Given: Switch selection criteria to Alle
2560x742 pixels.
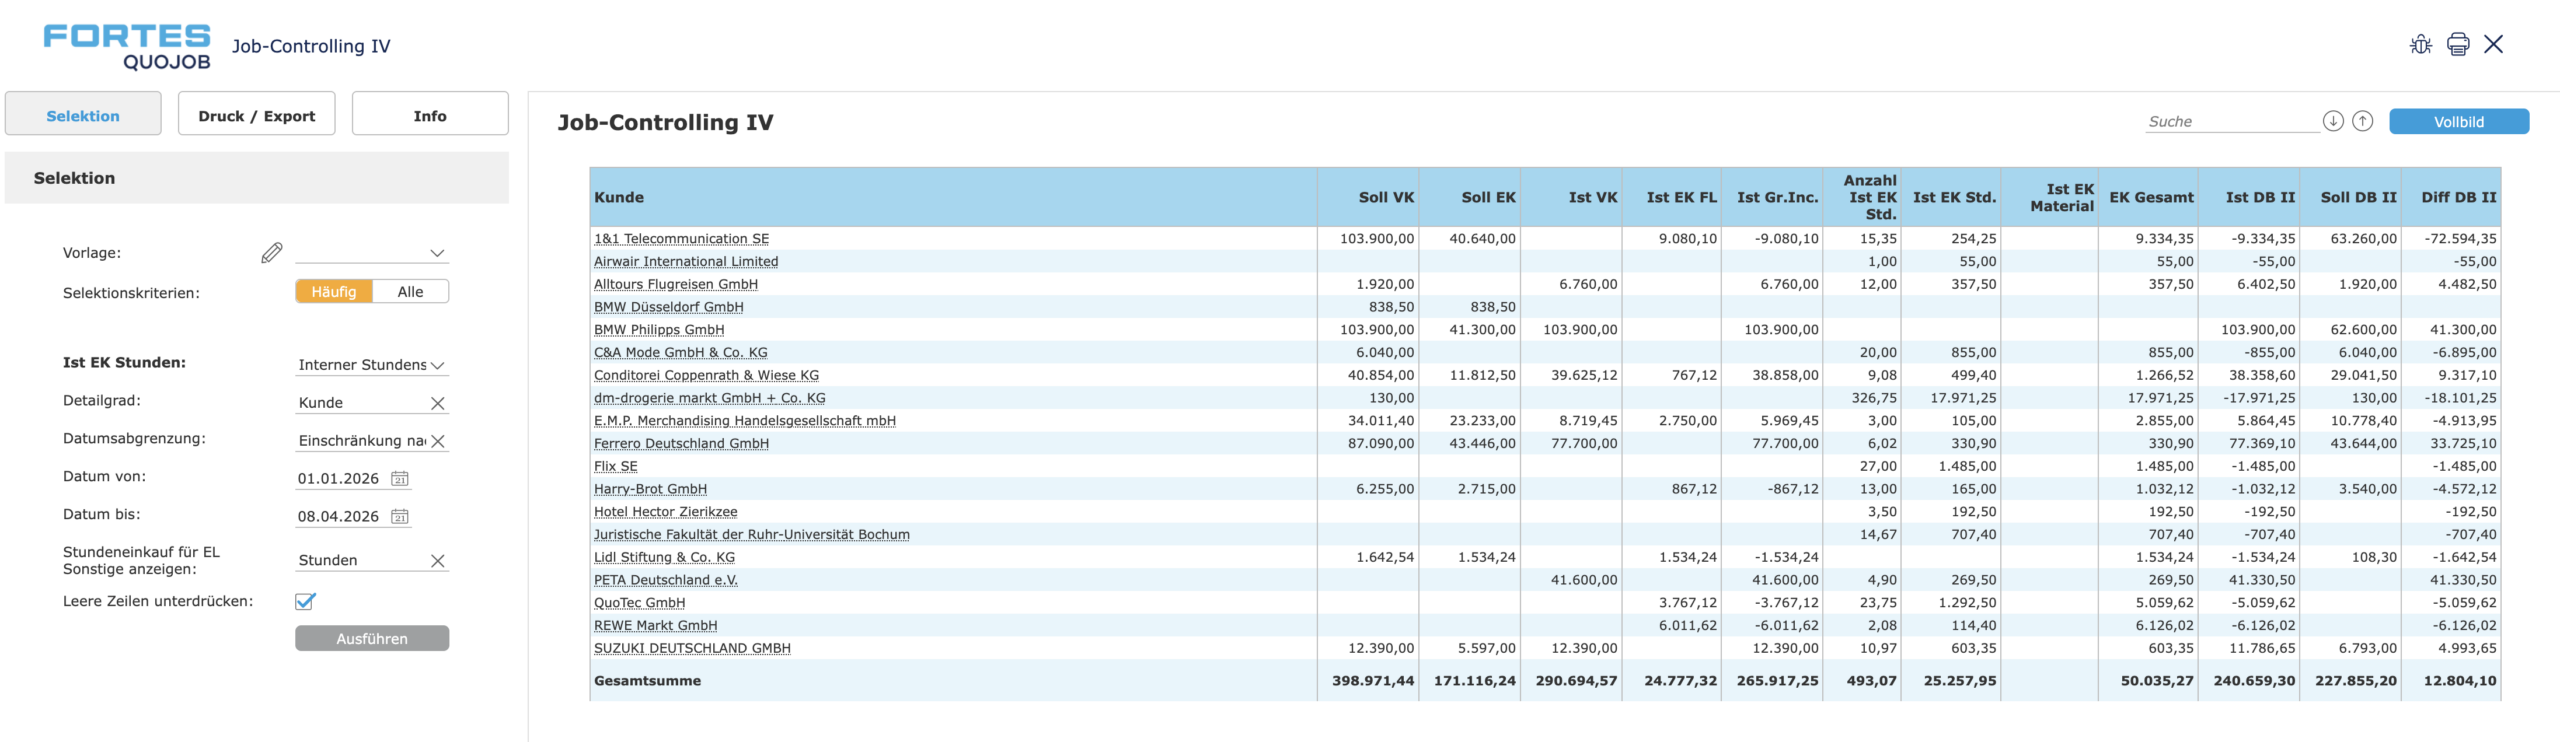Looking at the screenshot, I should pos(410,292).
